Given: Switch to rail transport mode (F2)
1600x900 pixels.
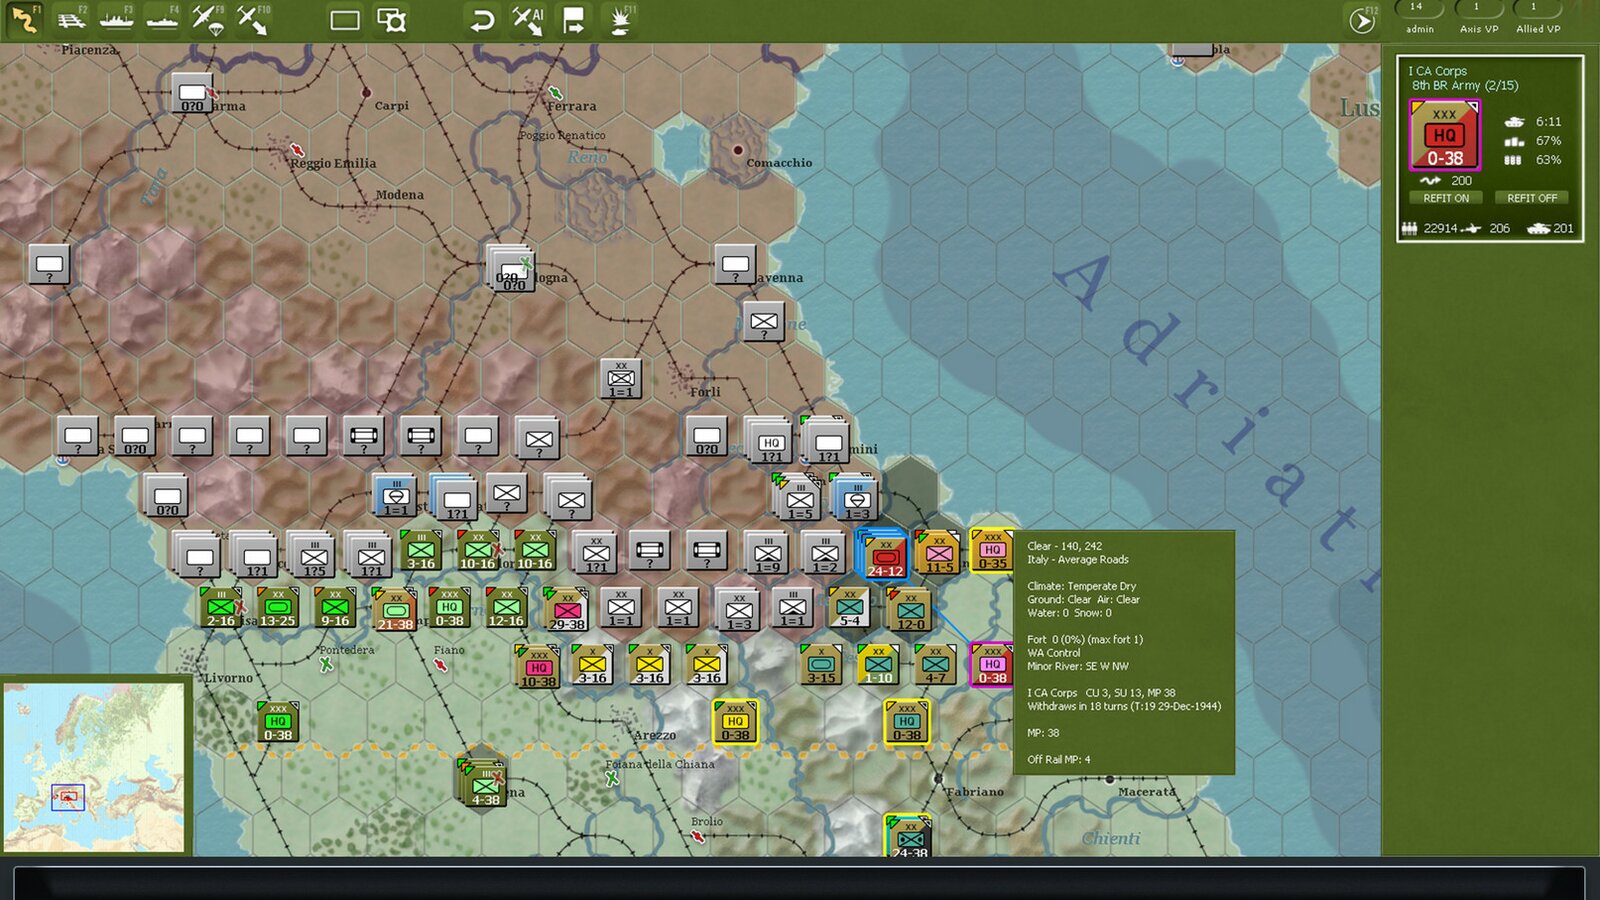Looking at the screenshot, I should coord(72,16).
